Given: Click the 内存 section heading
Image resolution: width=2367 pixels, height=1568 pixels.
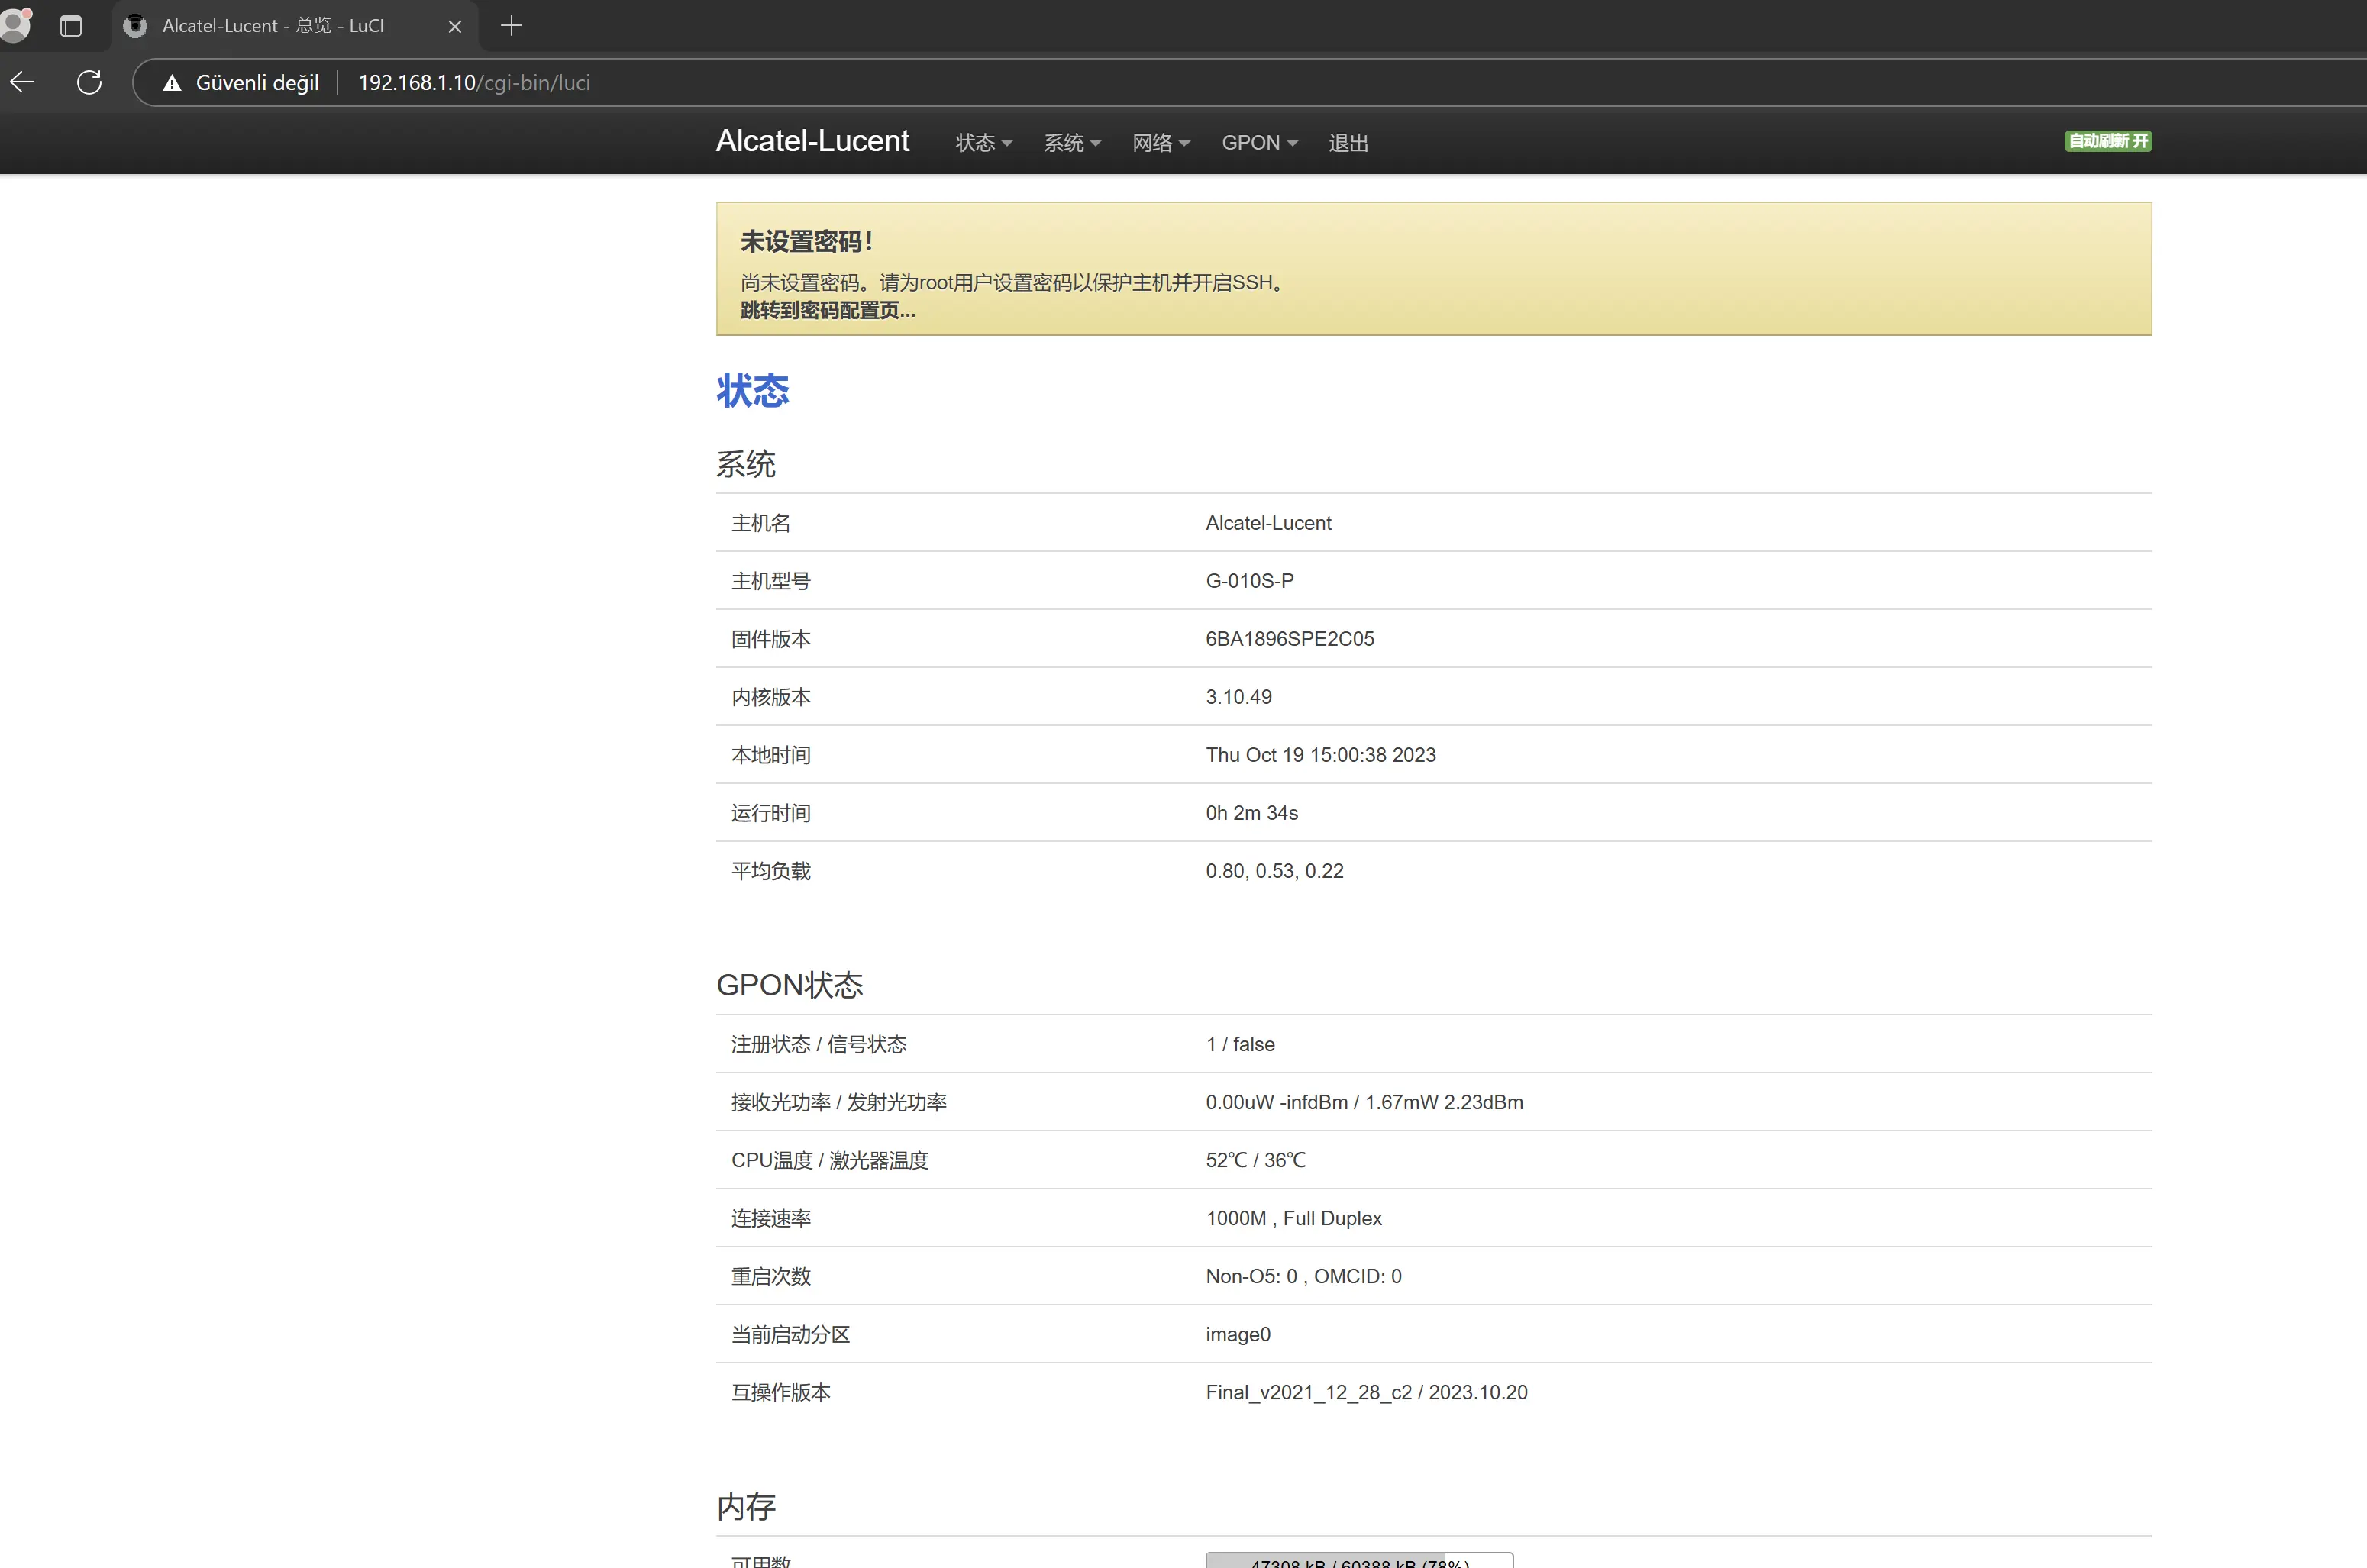Looking at the screenshot, I should [x=746, y=1506].
